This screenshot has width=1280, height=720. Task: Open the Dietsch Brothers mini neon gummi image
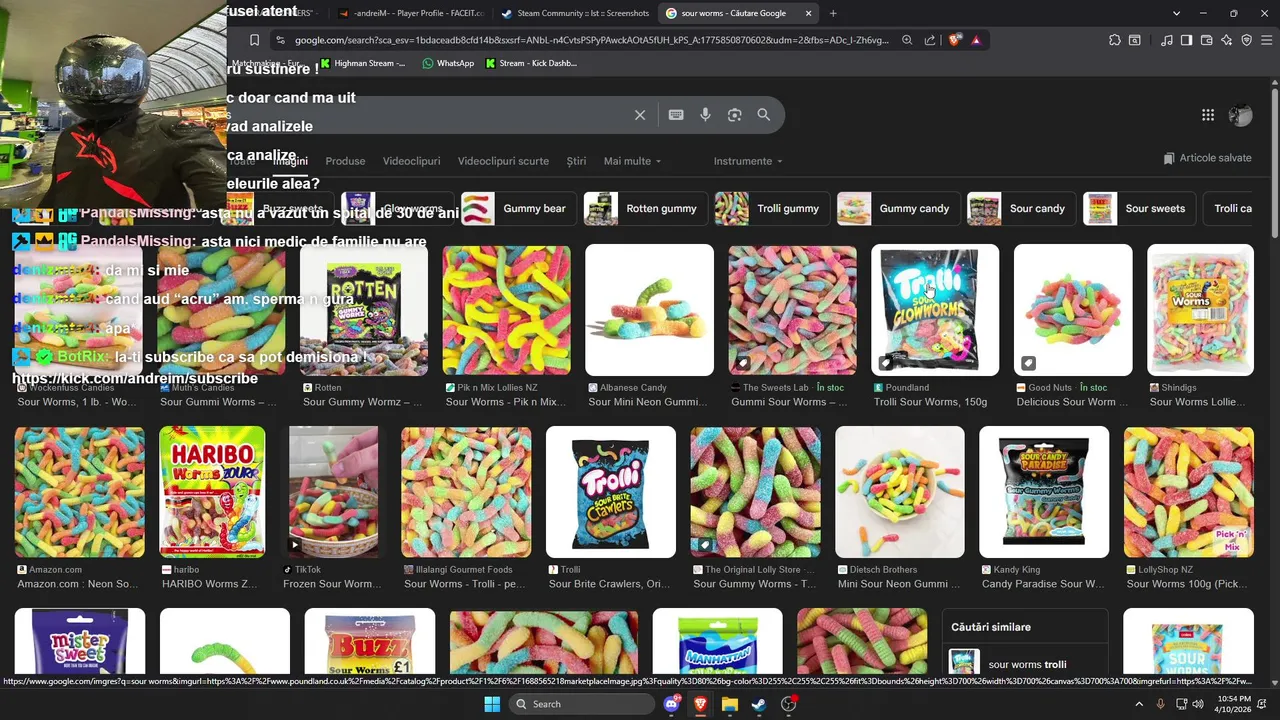point(900,492)
